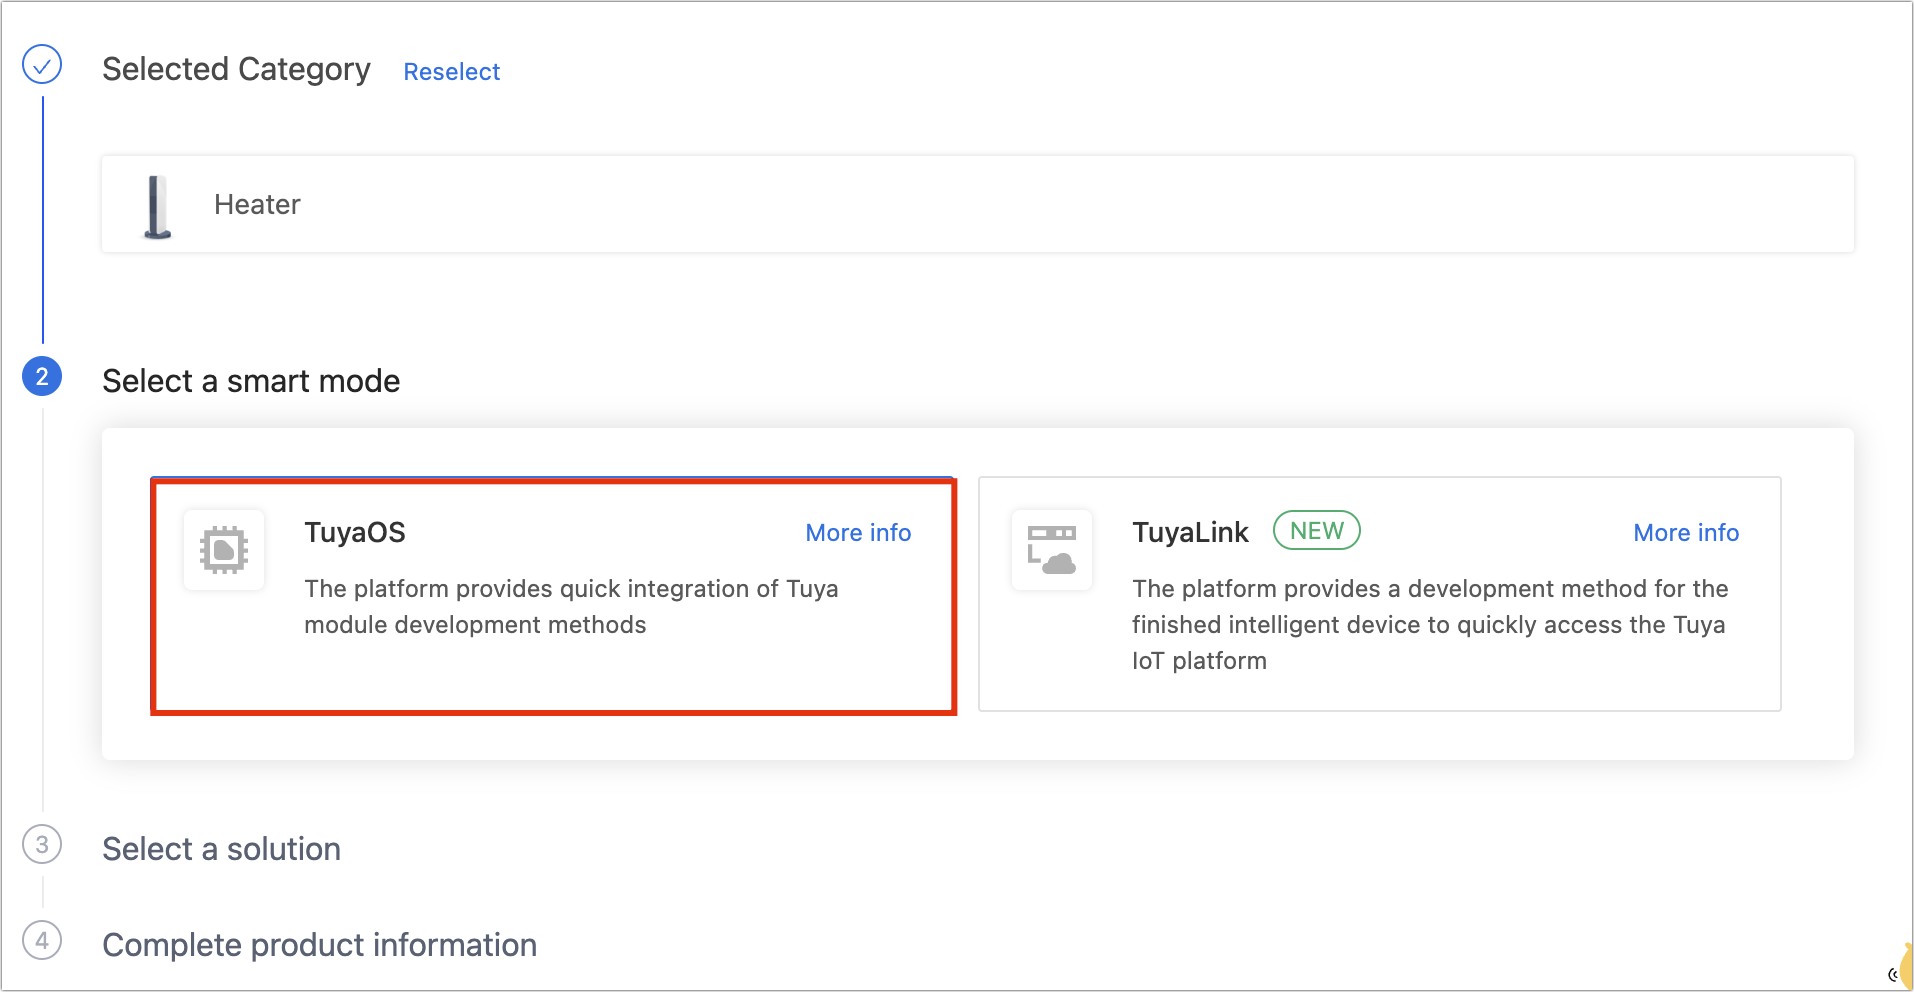Click the Select a smart mode heading

[251, 381]
